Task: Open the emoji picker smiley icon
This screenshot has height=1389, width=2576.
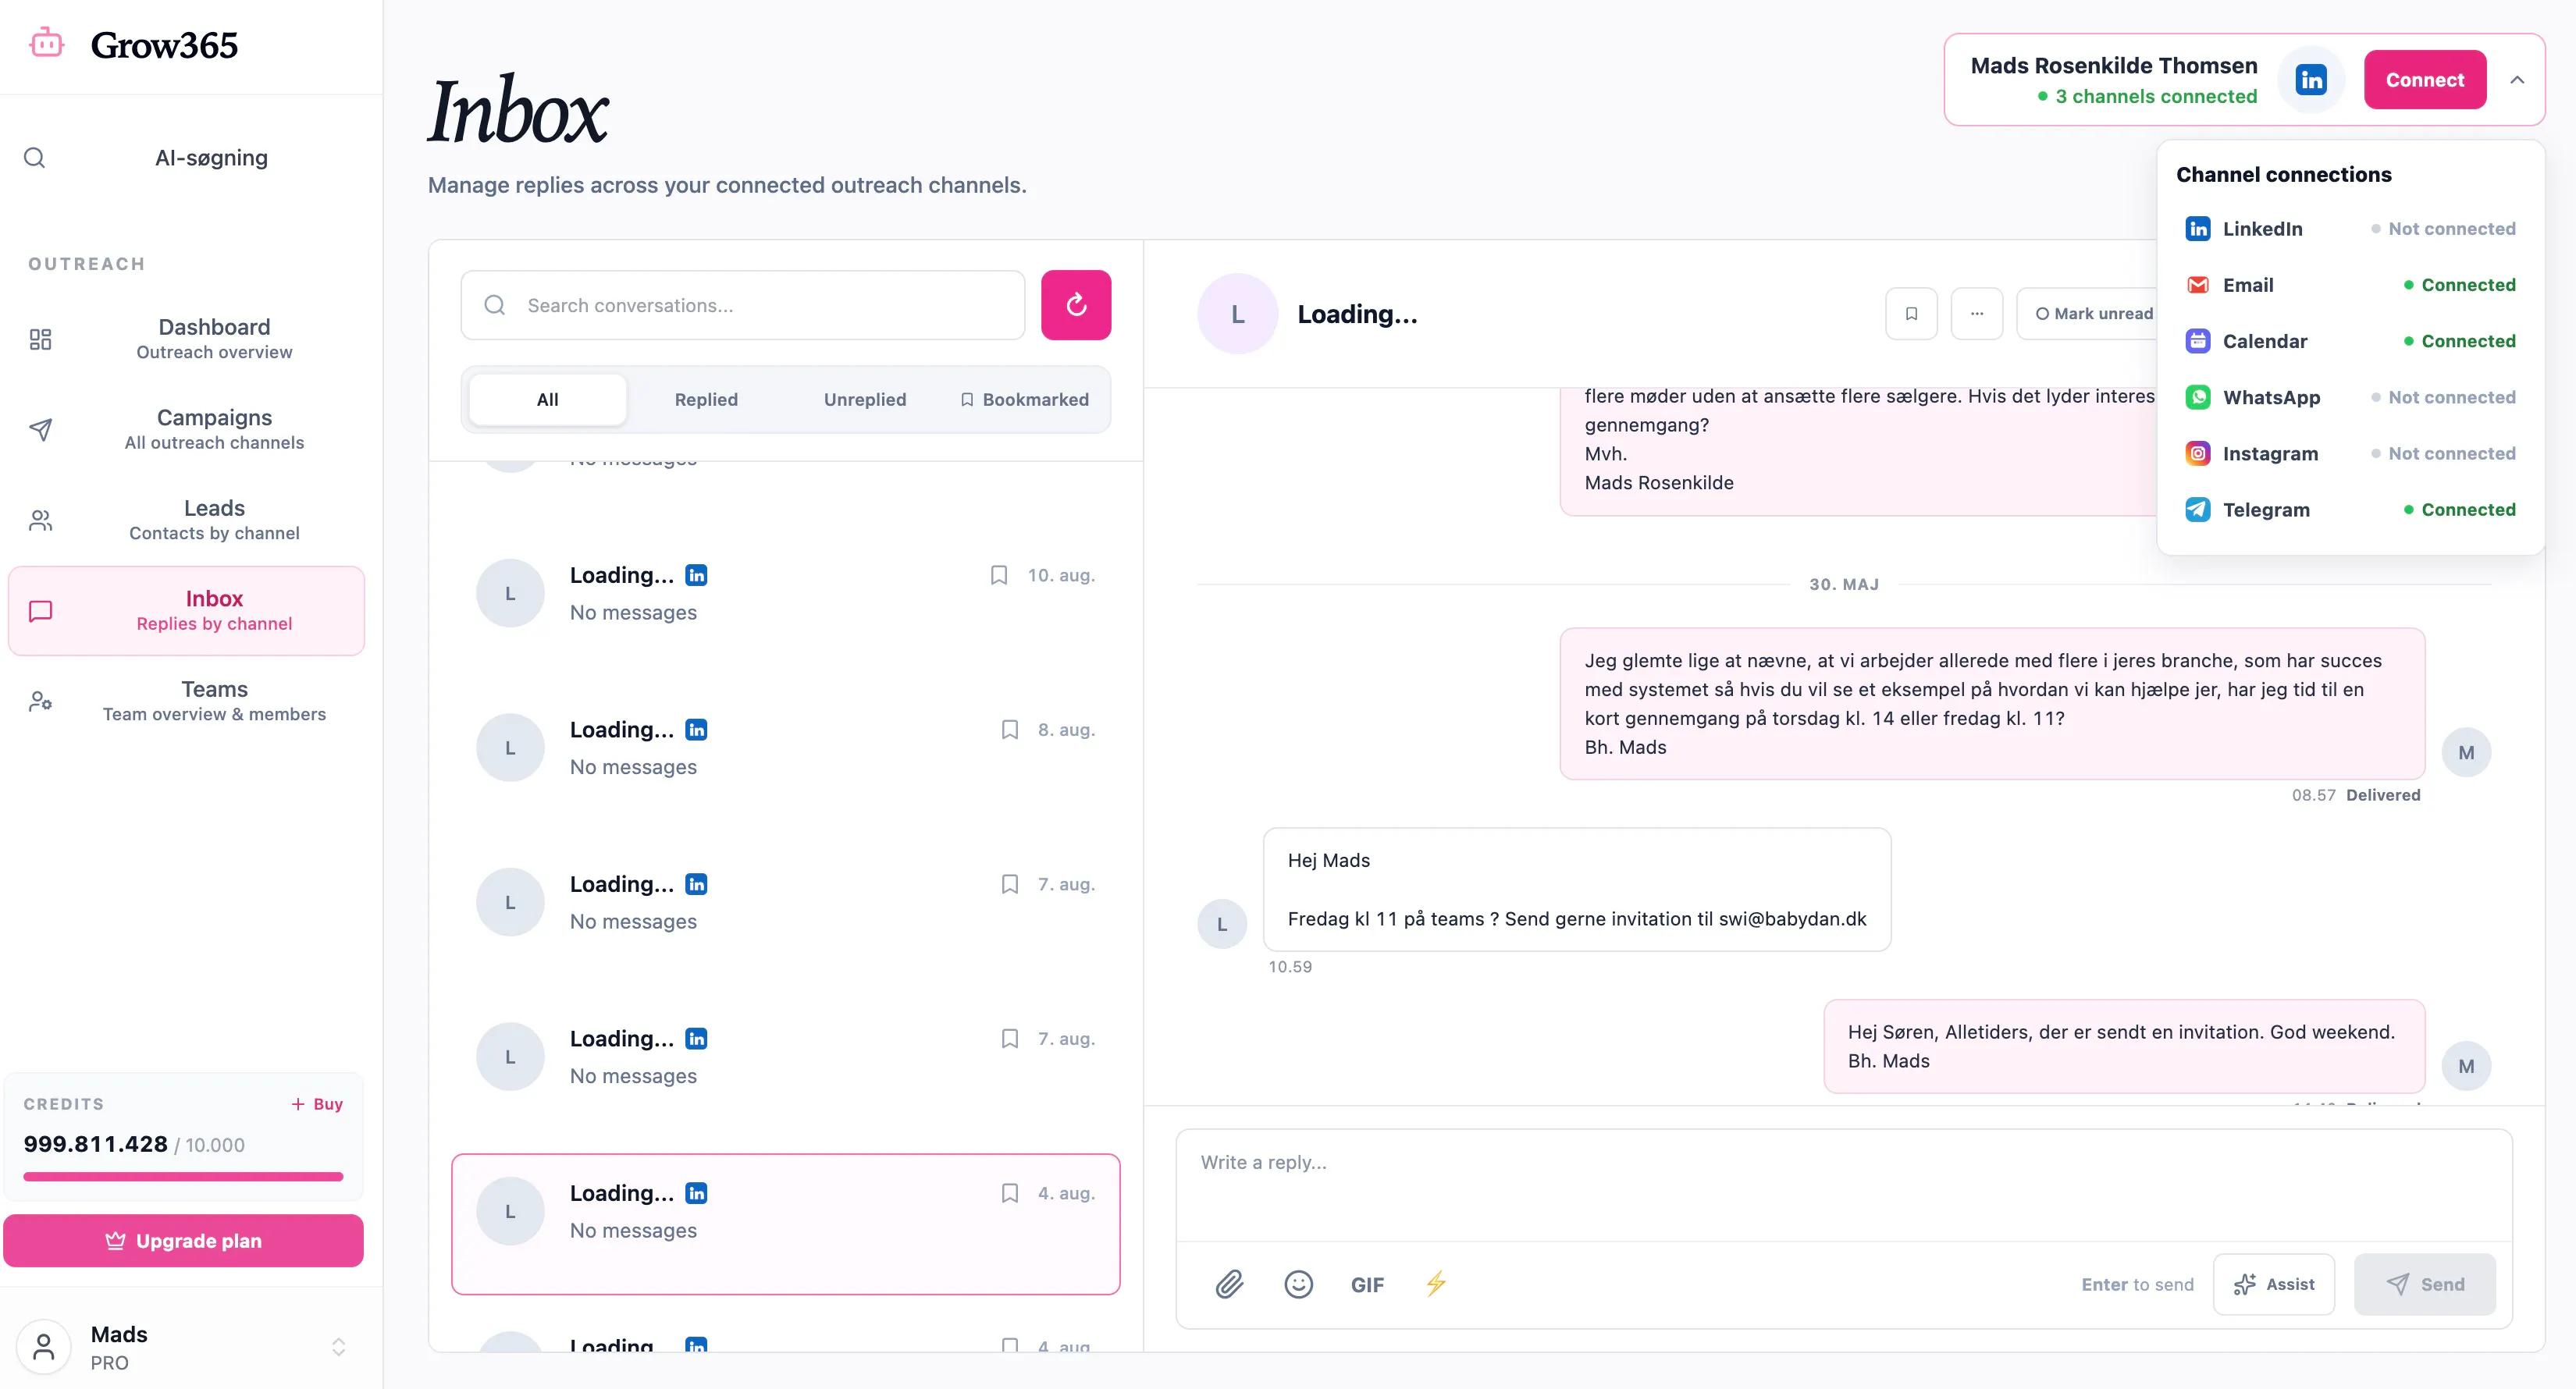Action: pos(1298,1284)
